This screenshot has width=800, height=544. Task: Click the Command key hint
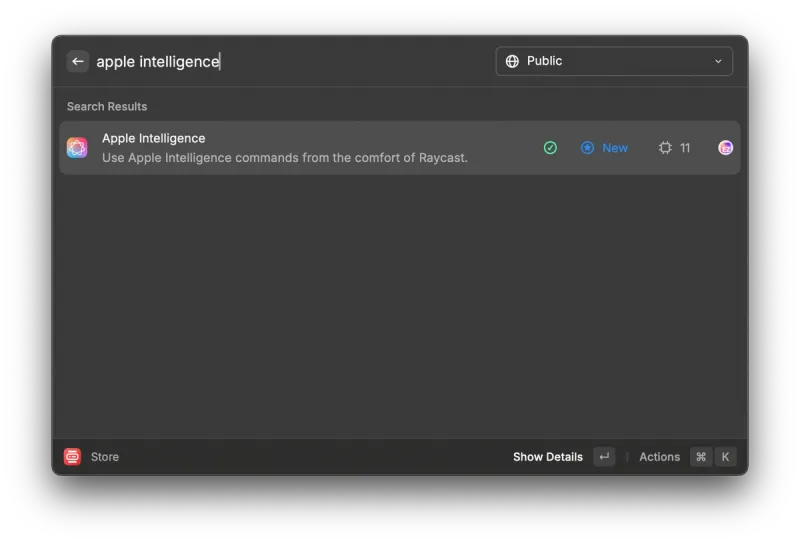(x=701, y=457)
